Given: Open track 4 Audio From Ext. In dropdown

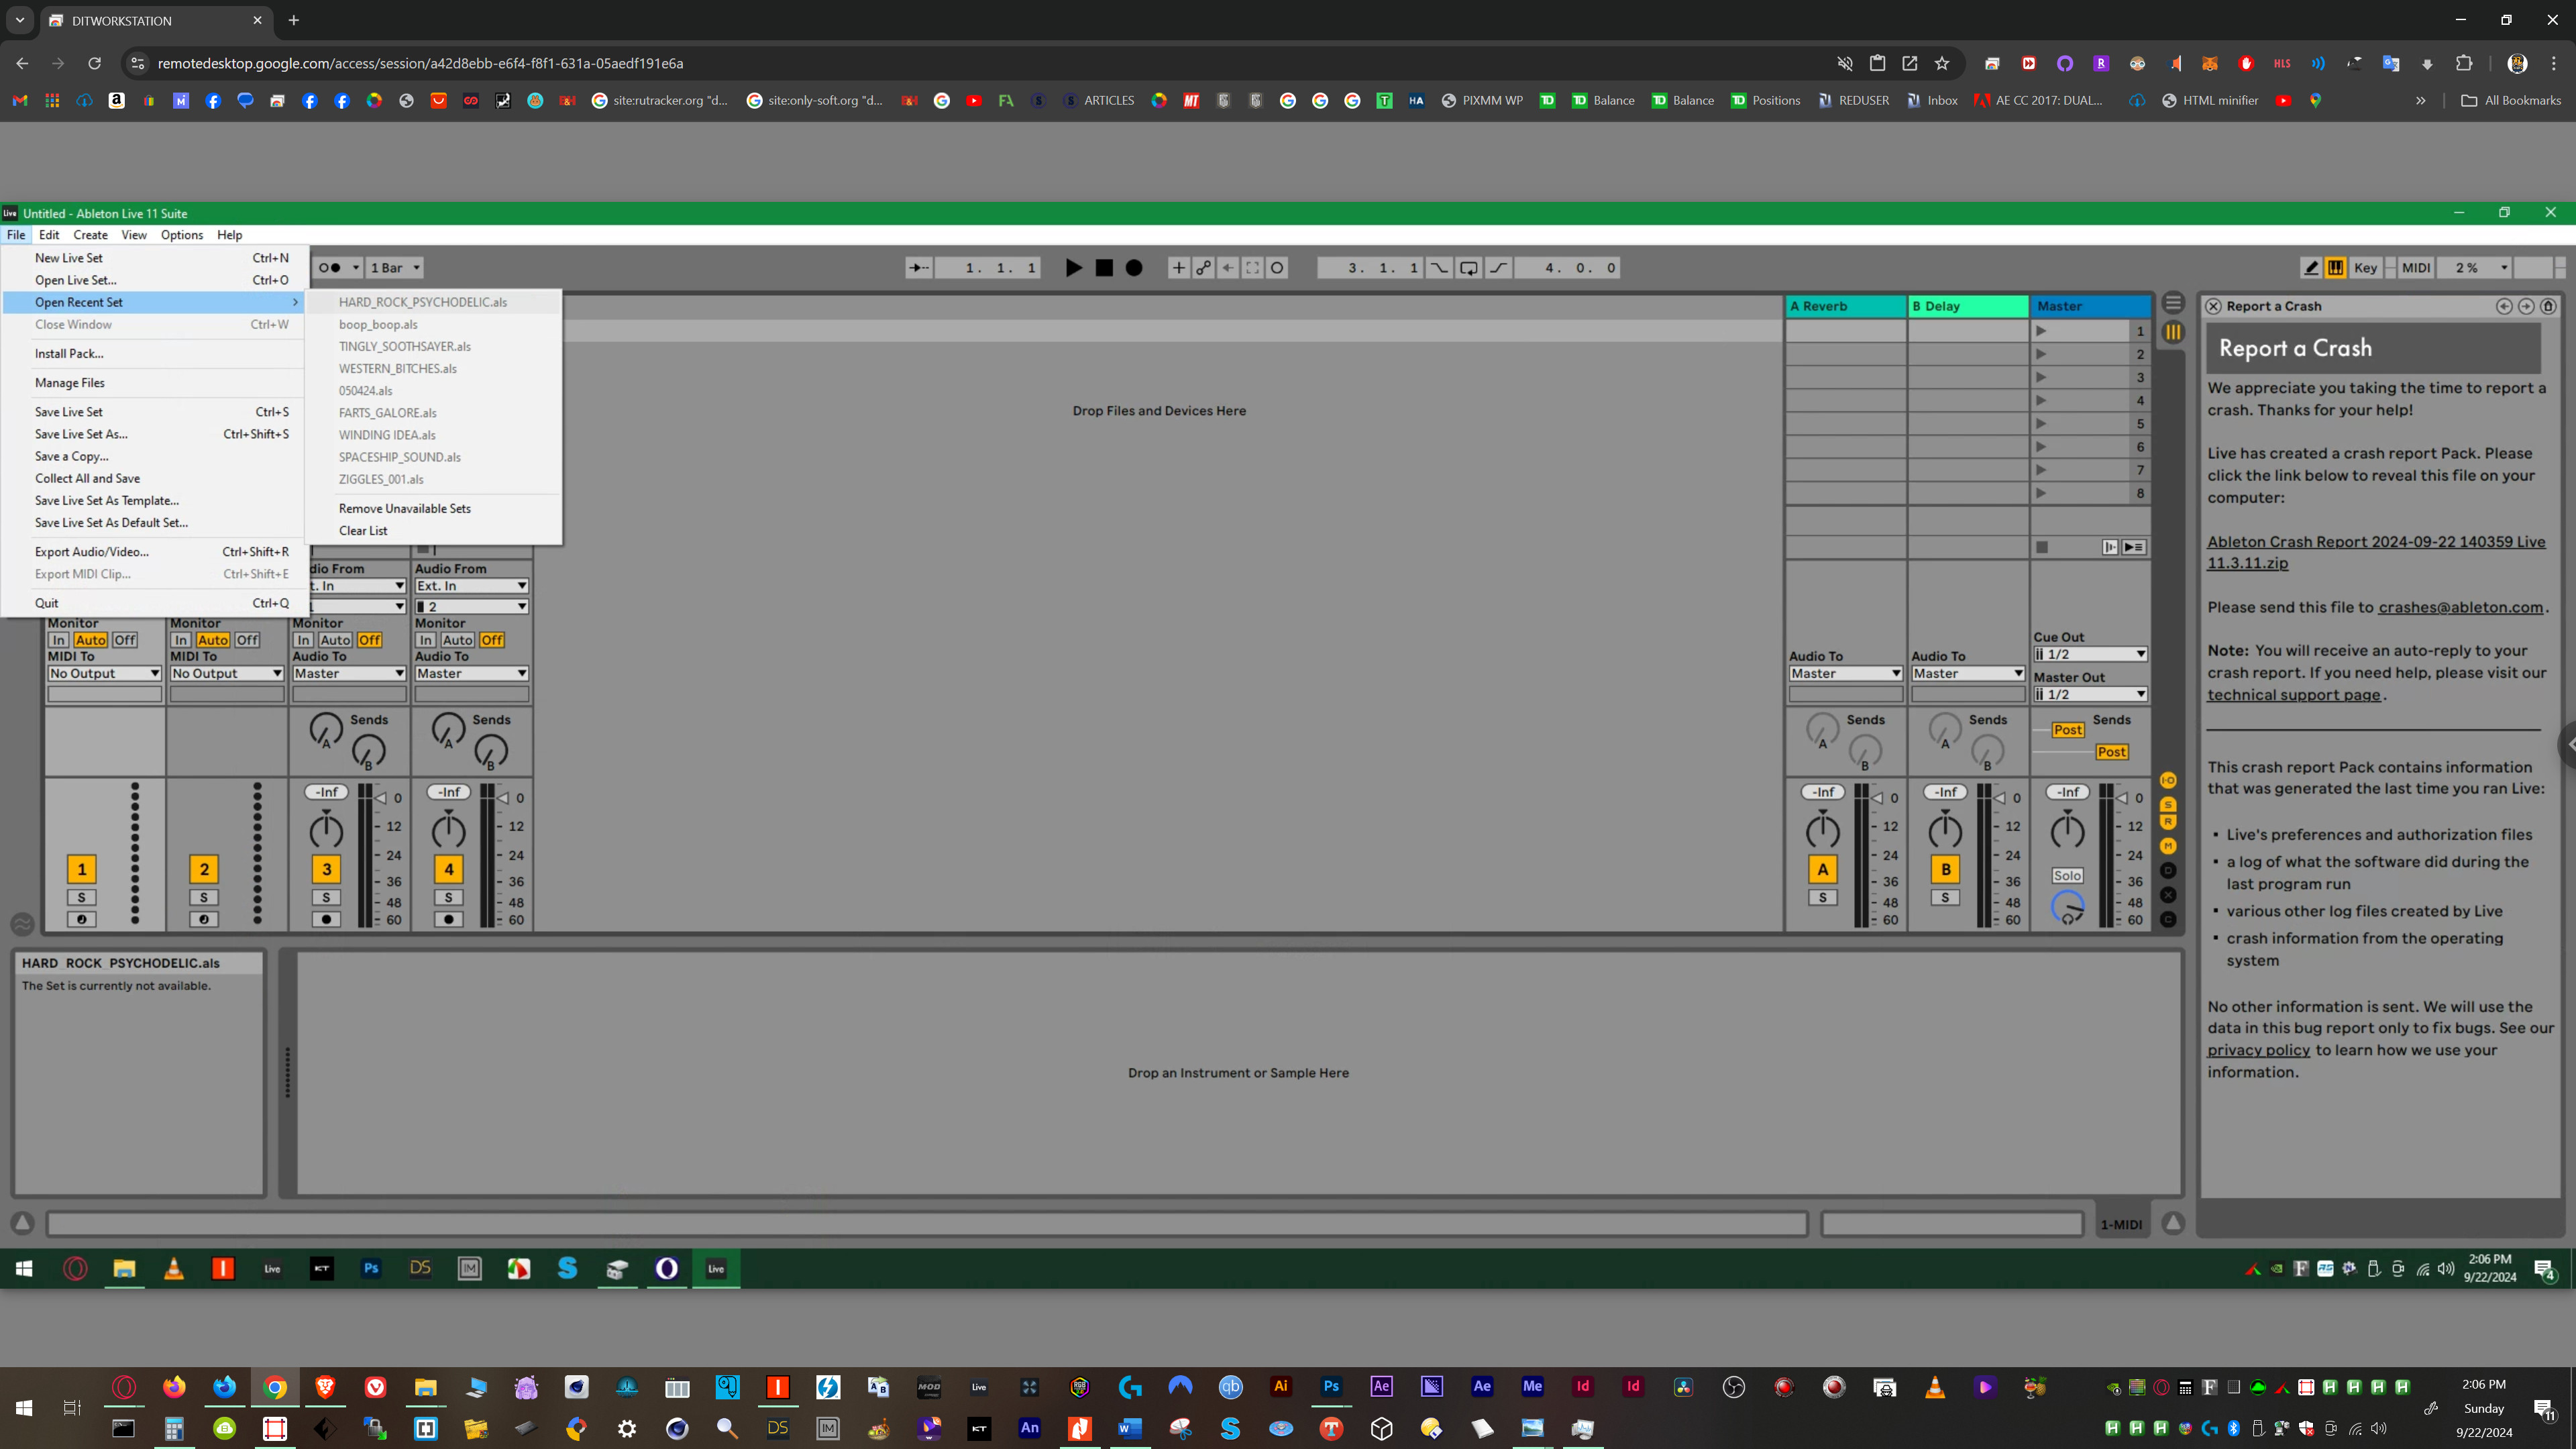Looking at the screenshot, I should coord(471,586).
